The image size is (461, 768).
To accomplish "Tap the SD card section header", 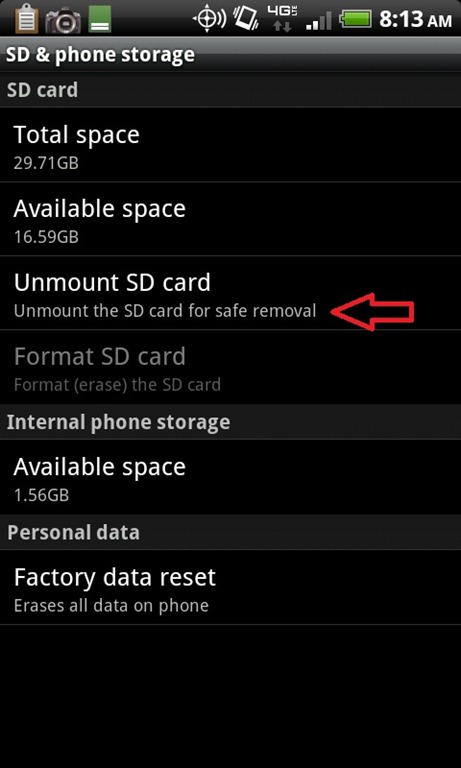I will coord(230,90).
